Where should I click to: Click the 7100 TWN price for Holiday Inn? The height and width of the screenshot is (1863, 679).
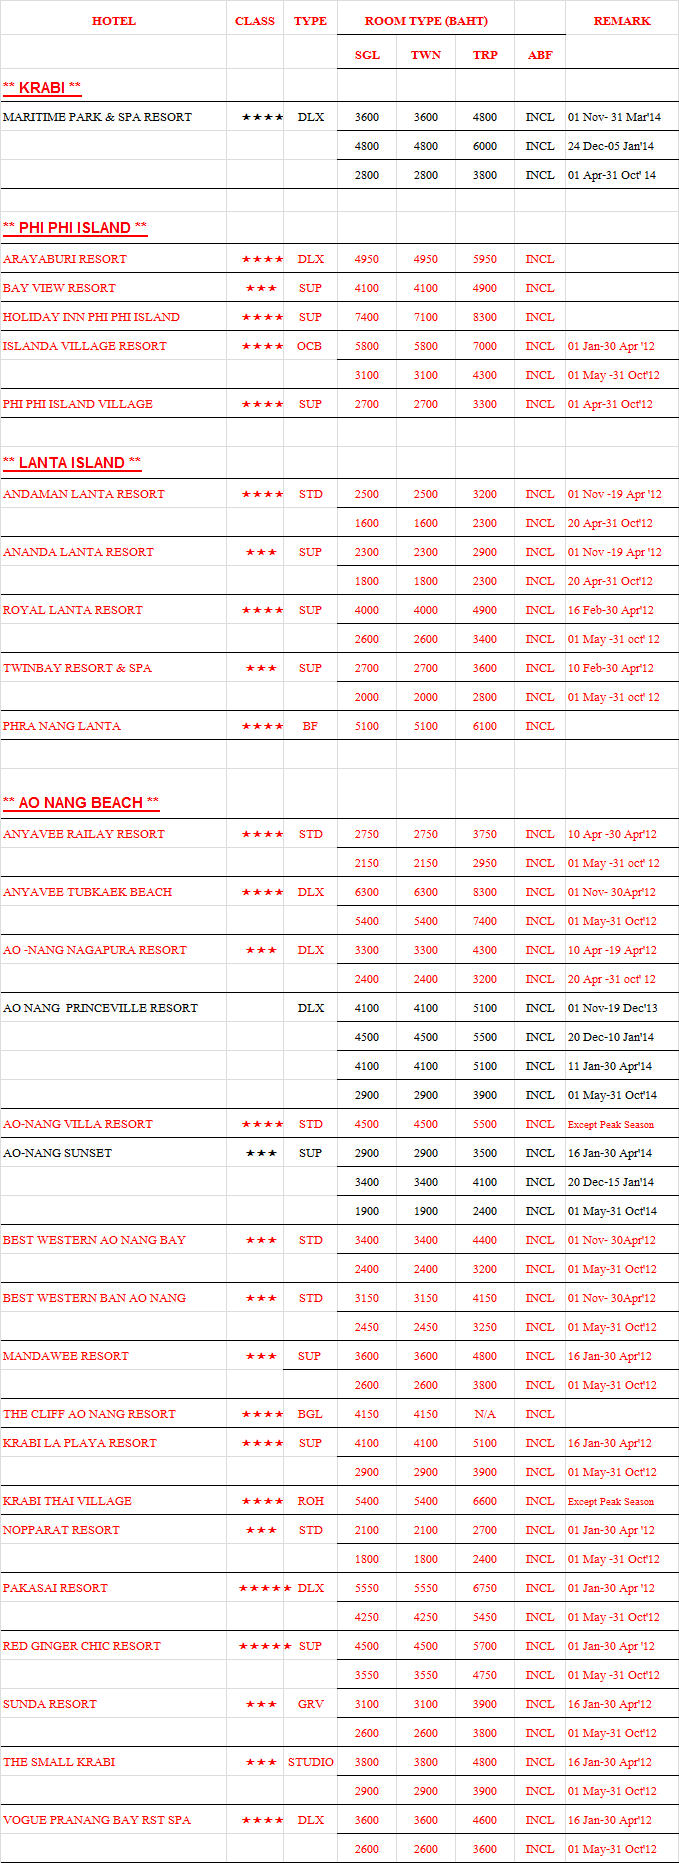(426, 317)
